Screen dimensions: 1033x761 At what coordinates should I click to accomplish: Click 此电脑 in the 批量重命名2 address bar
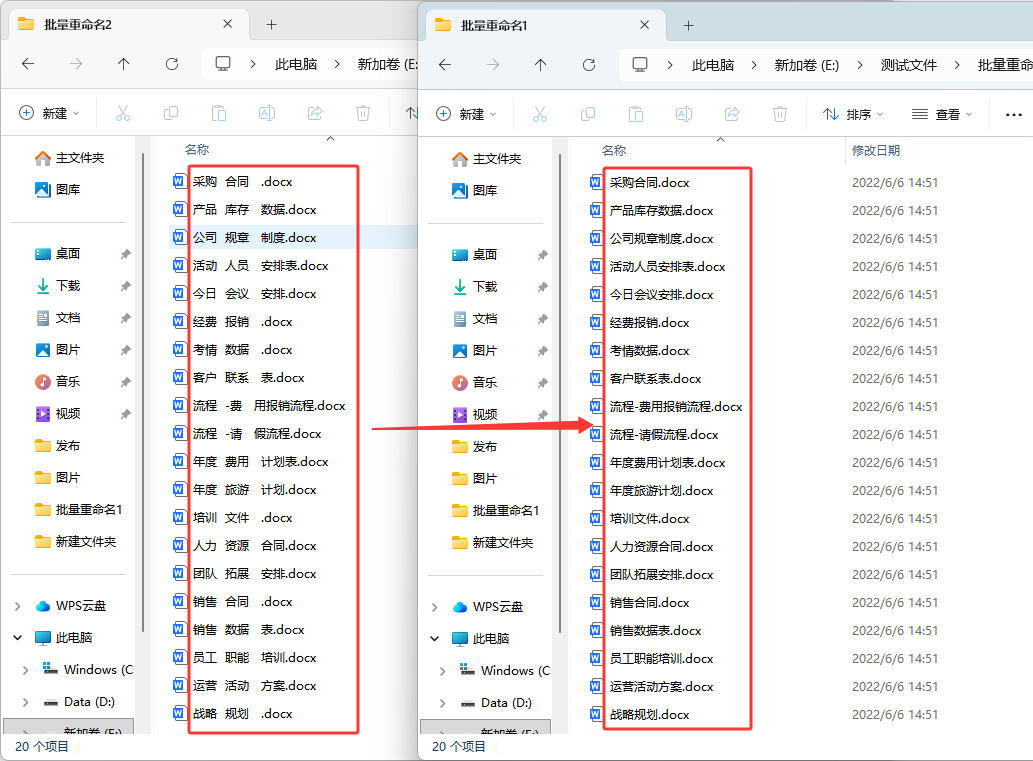pos(296,64)
